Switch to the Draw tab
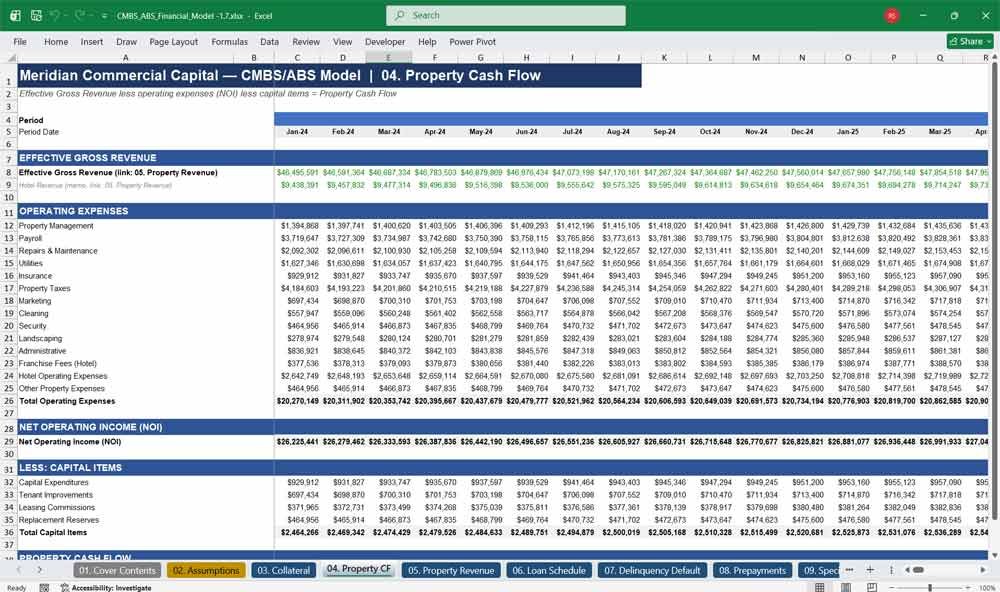Screen dimensions: 1000x592 (126, 41)
